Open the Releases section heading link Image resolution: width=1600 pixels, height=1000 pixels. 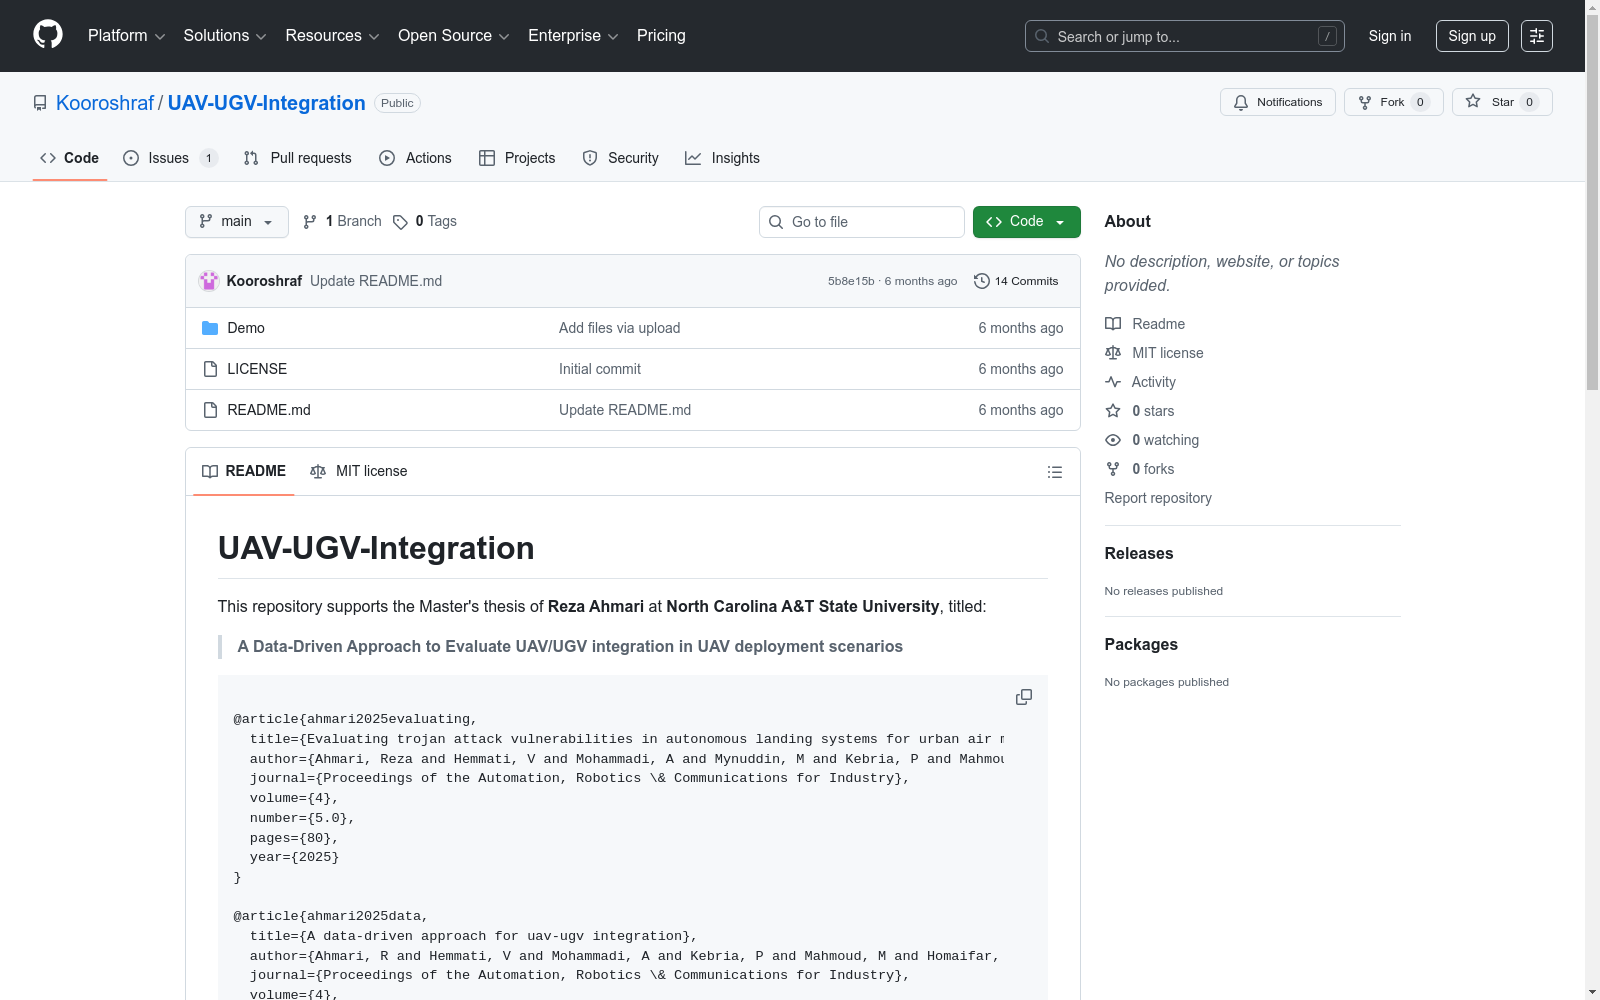(1139, 554)
